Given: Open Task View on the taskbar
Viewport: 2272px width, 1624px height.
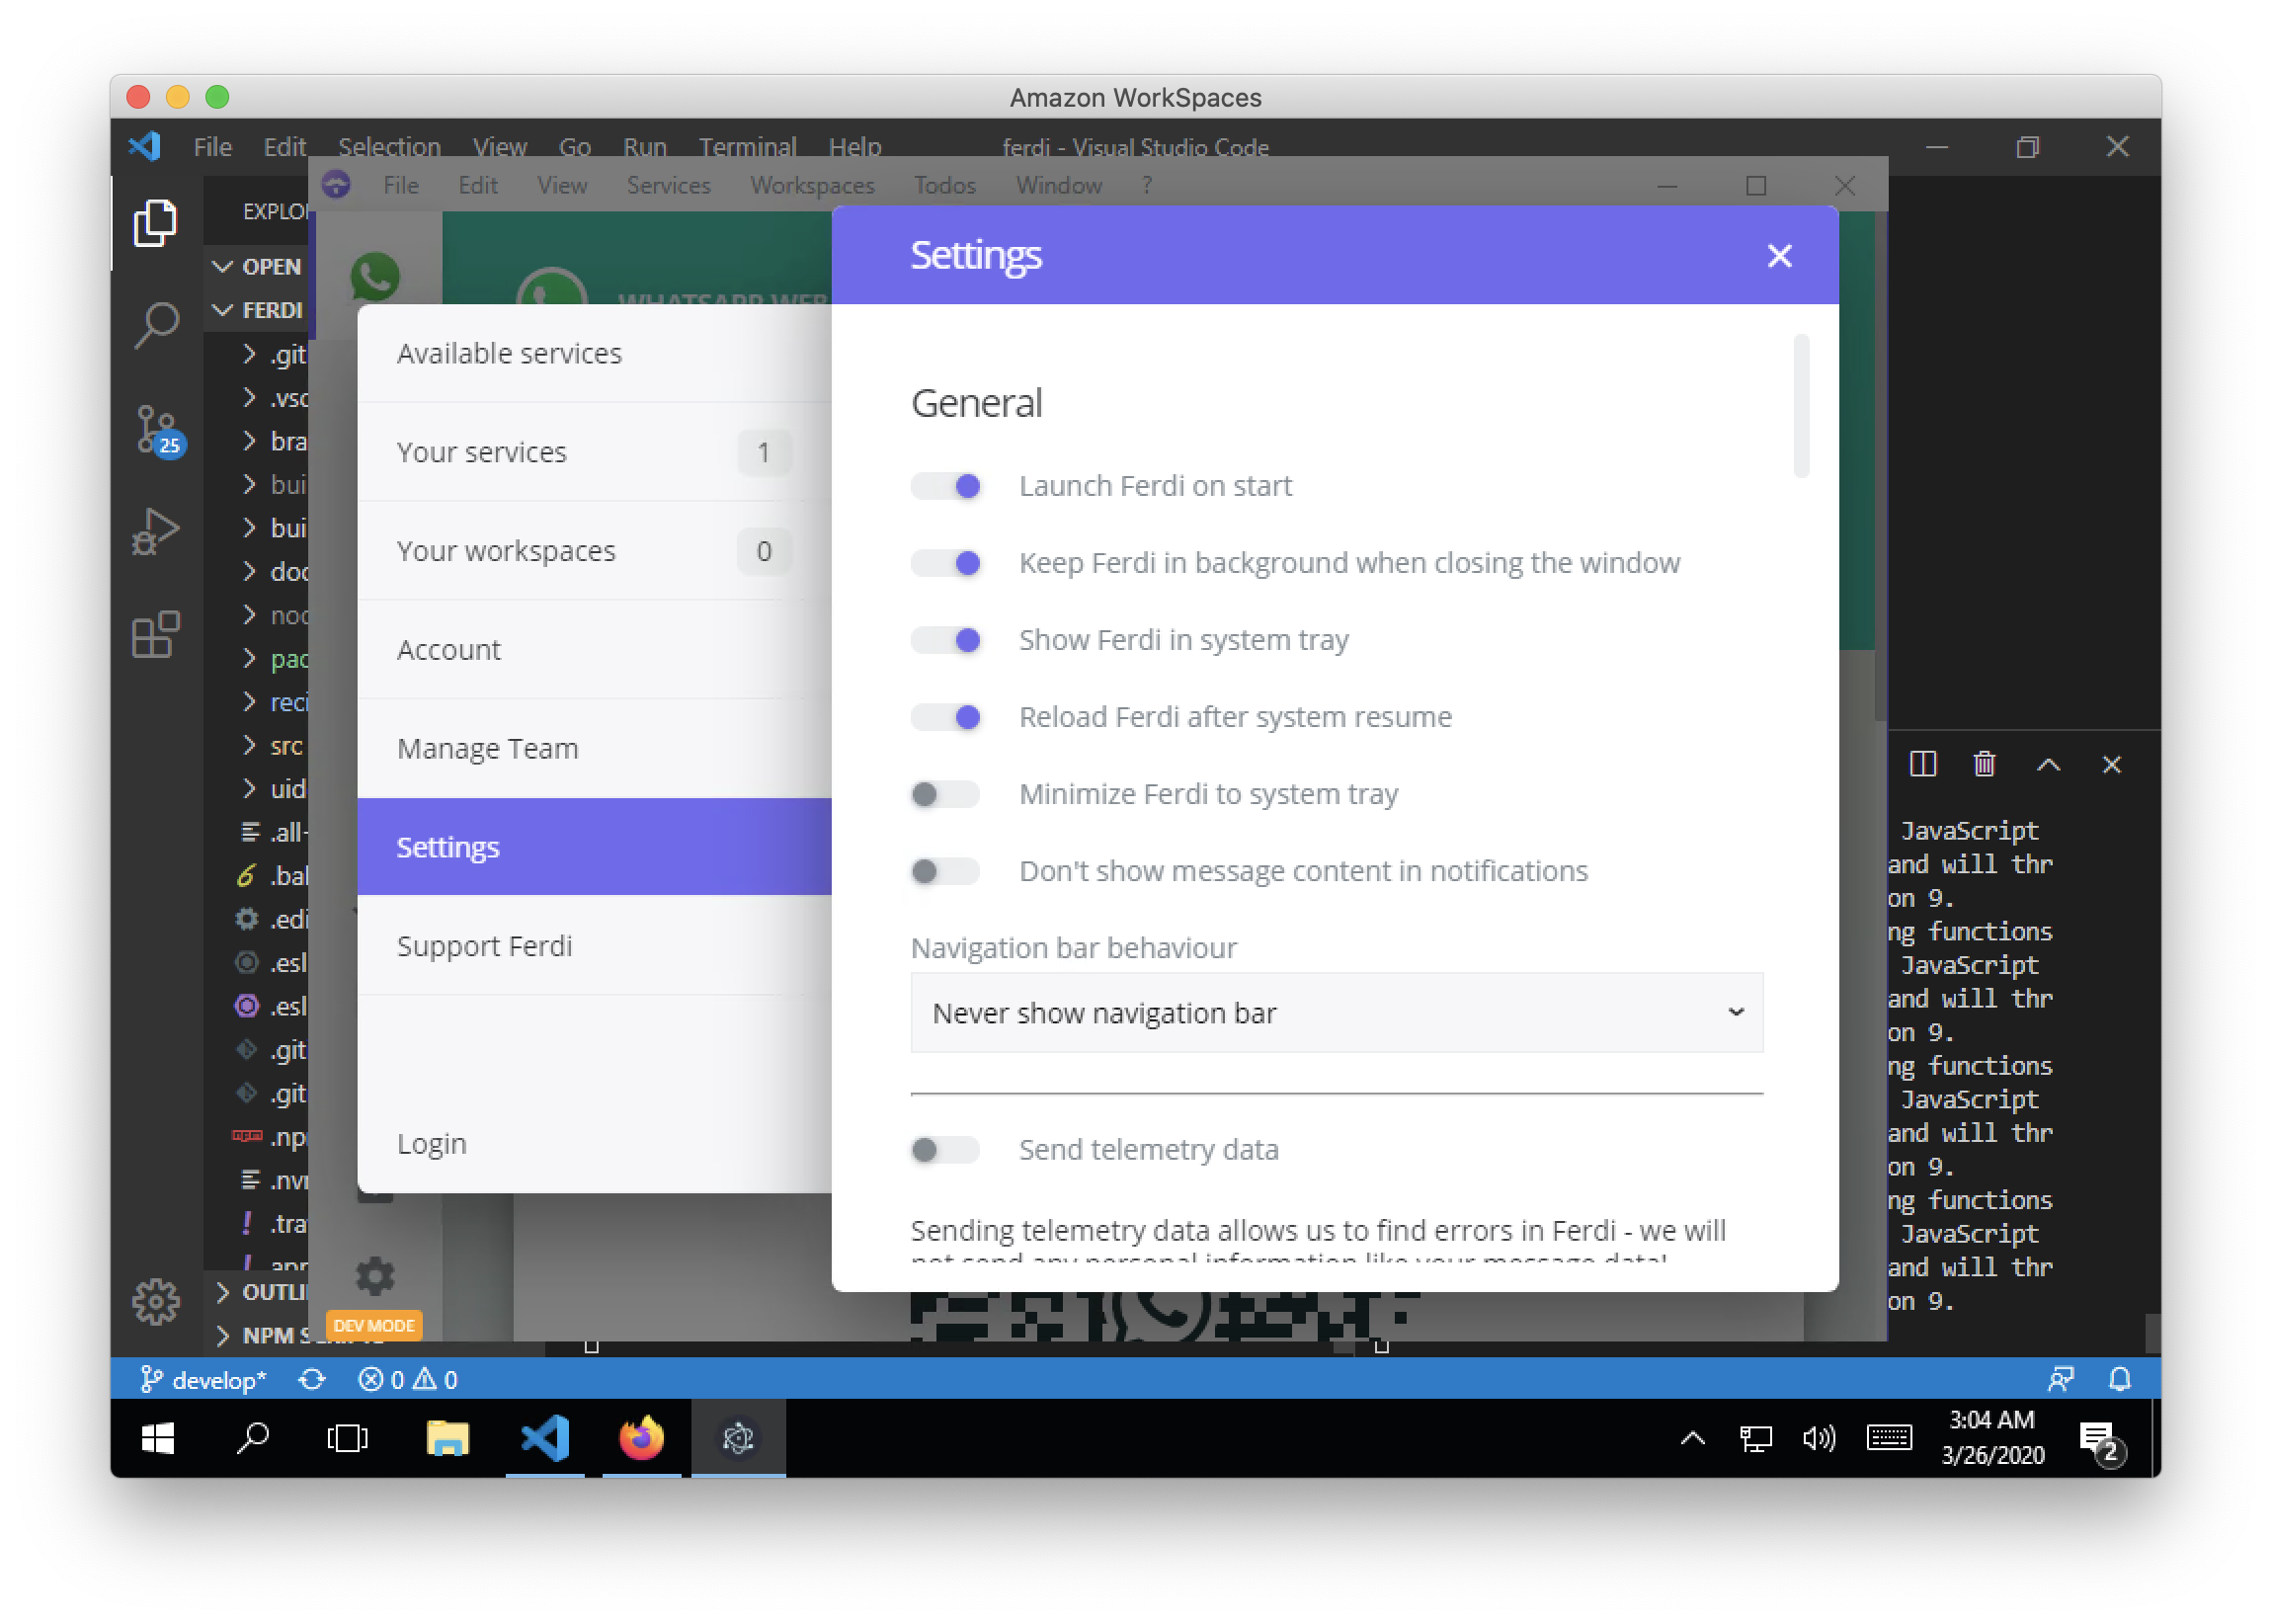Looking at the screenshot, I should click(348, 1438).
